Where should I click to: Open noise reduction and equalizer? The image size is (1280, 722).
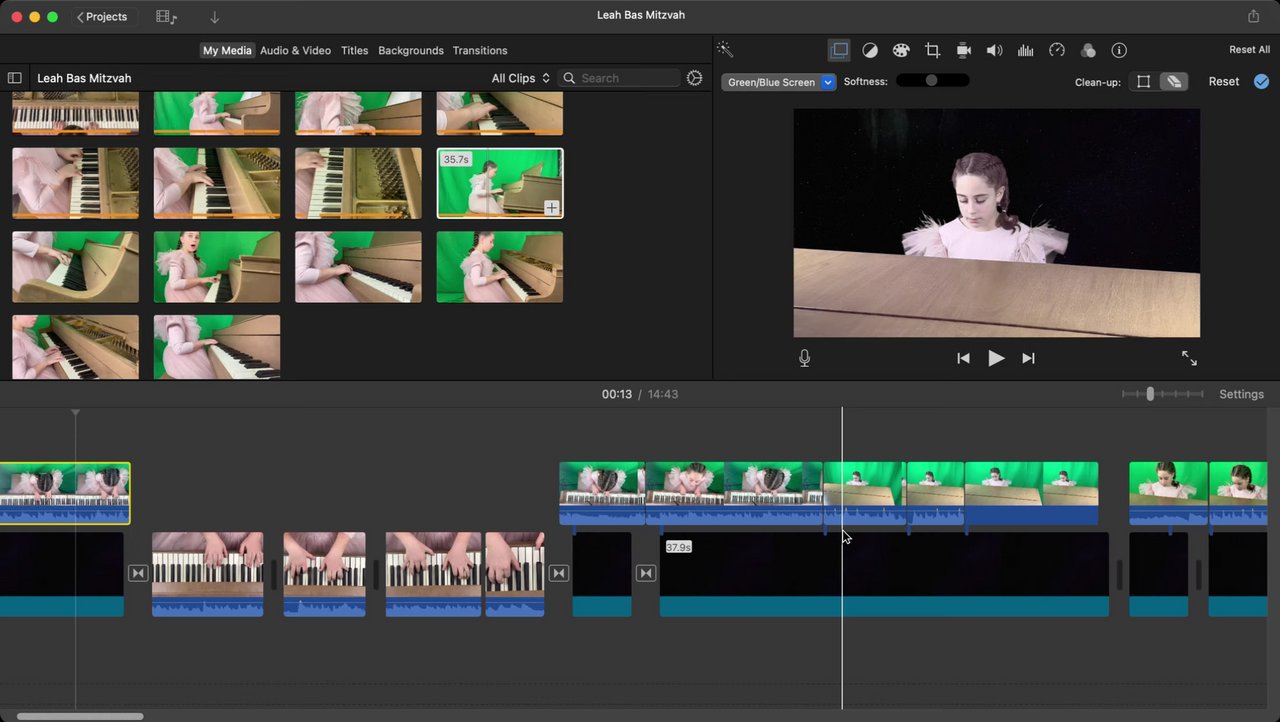pyautogui.click(x=1025, y=50)
